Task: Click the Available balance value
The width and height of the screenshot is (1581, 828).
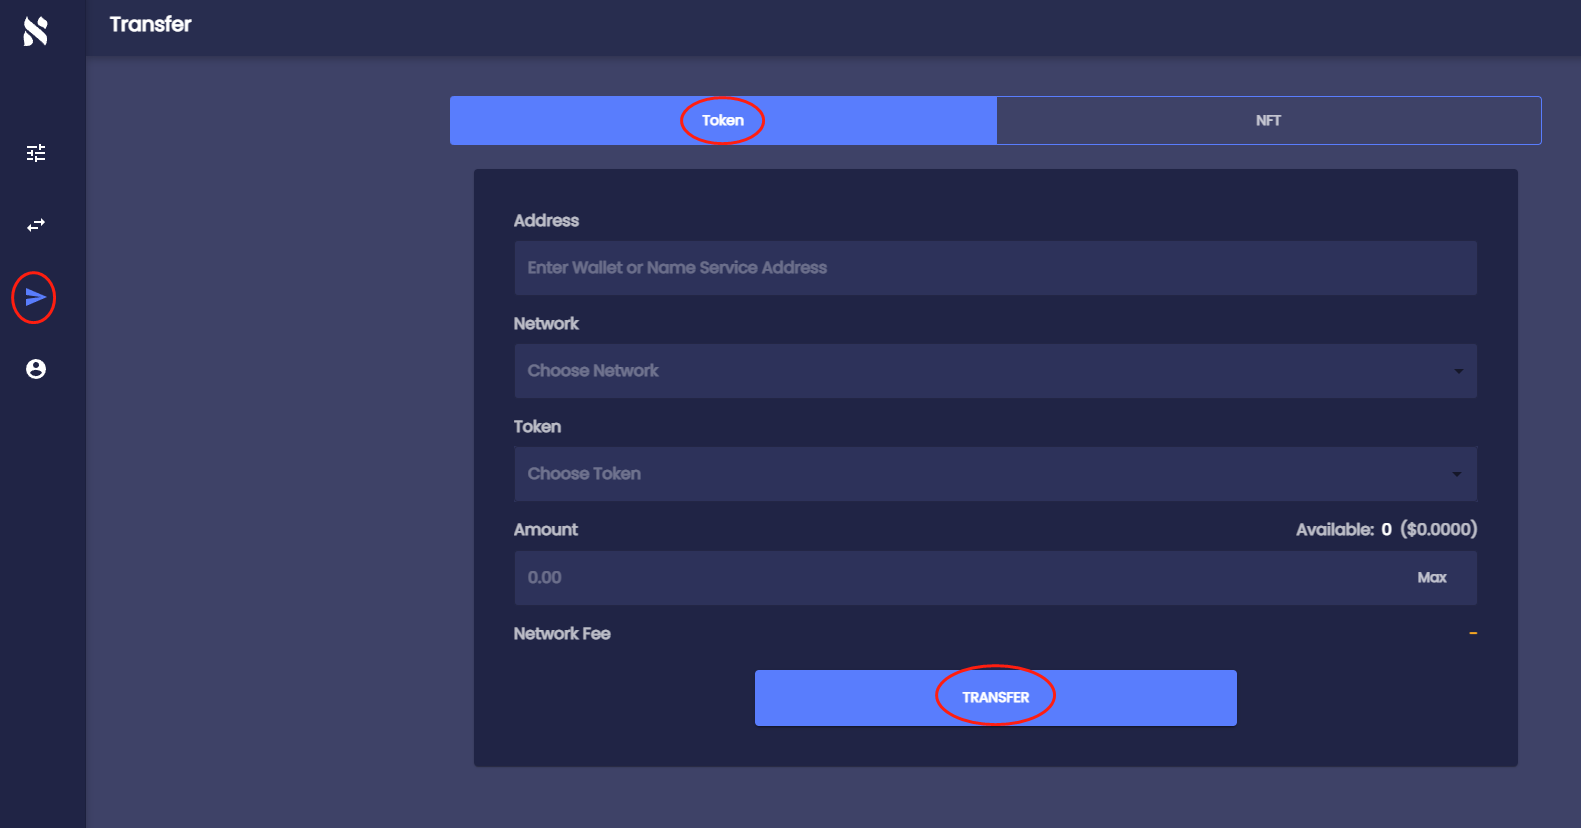Action: point(1386,530)
